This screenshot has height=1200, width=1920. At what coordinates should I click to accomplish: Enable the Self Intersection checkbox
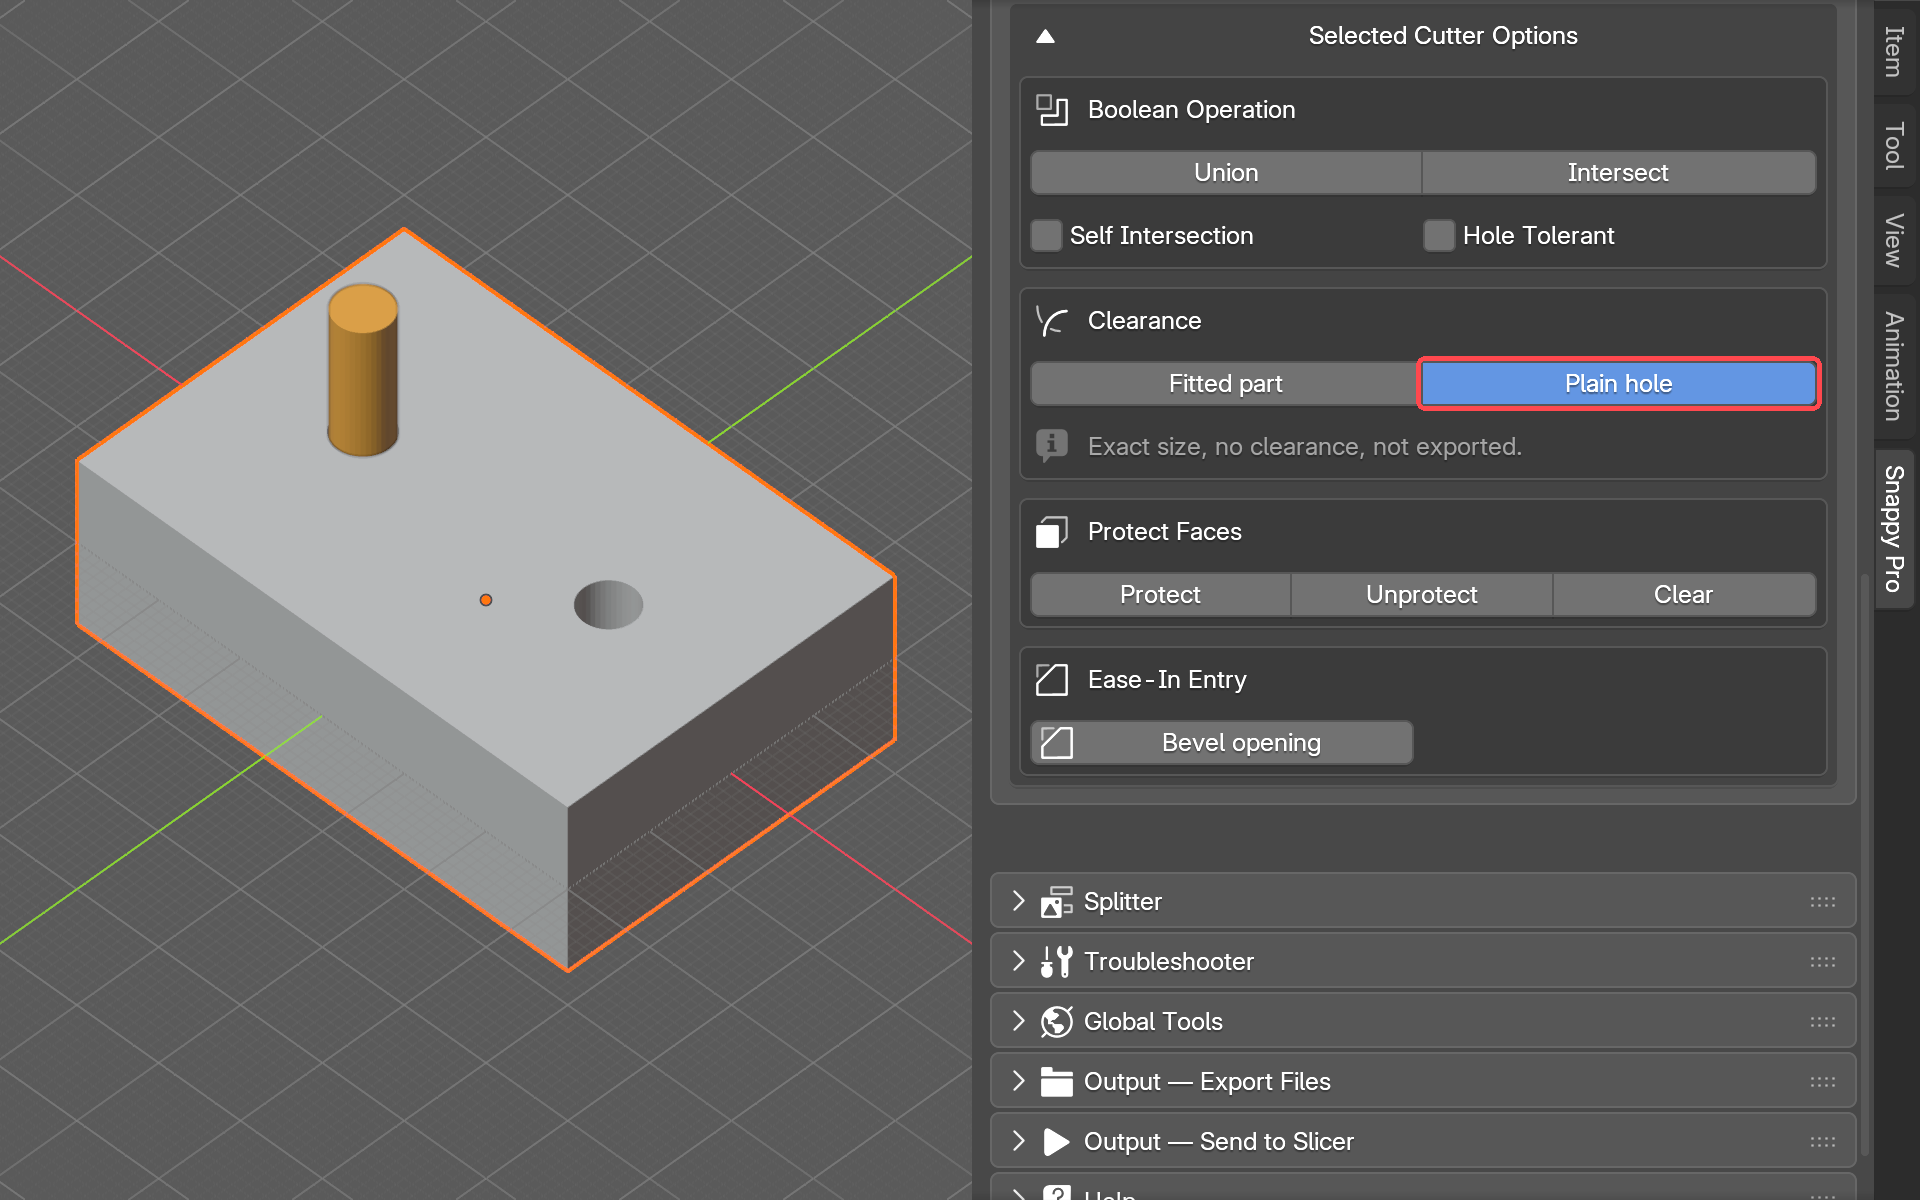(x=1046, y=236)
